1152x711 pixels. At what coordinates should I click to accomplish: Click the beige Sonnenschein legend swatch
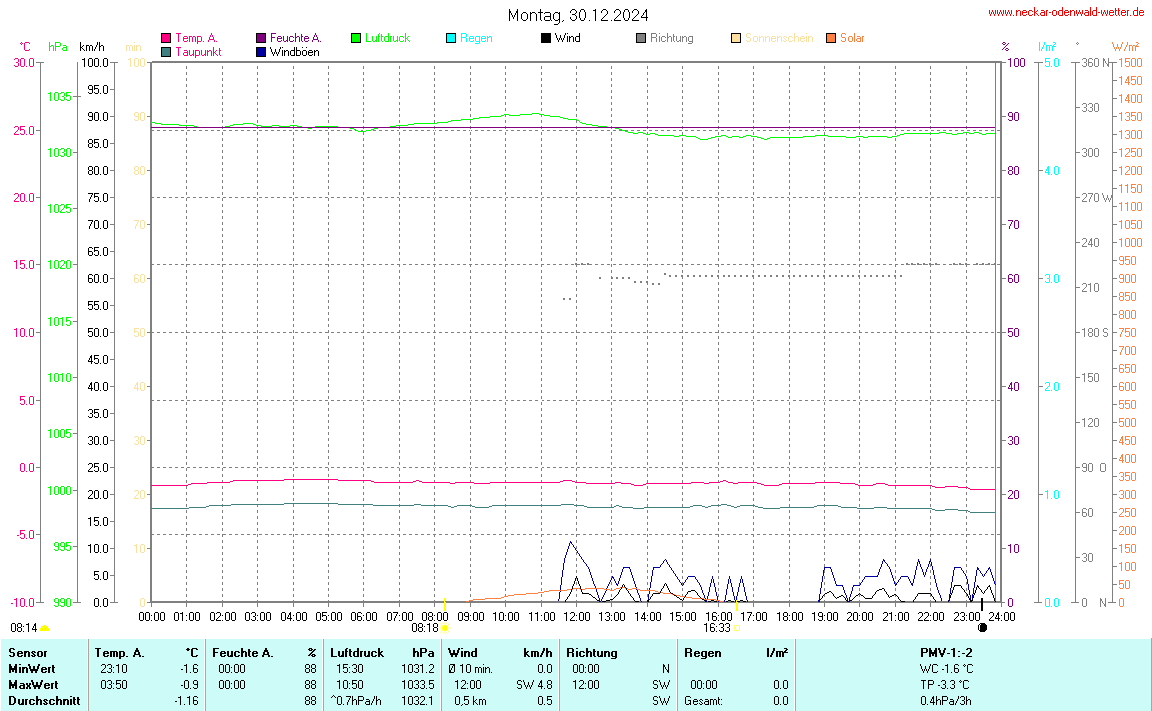pyautogui.click(x=736, y=38)
